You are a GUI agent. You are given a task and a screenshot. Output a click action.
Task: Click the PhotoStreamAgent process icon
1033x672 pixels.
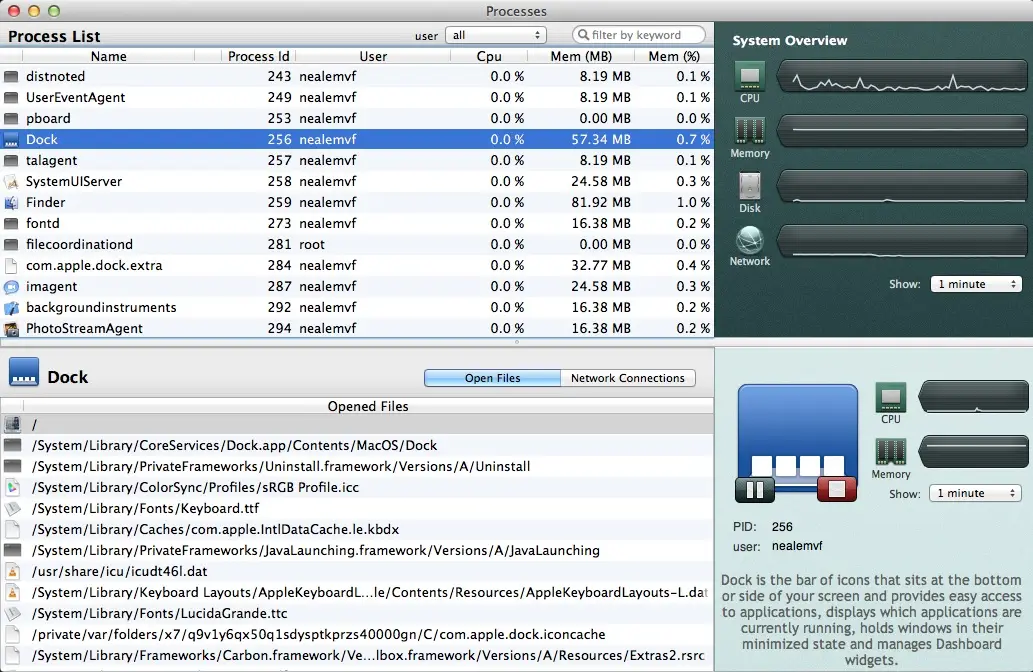(x=11, y=329)
